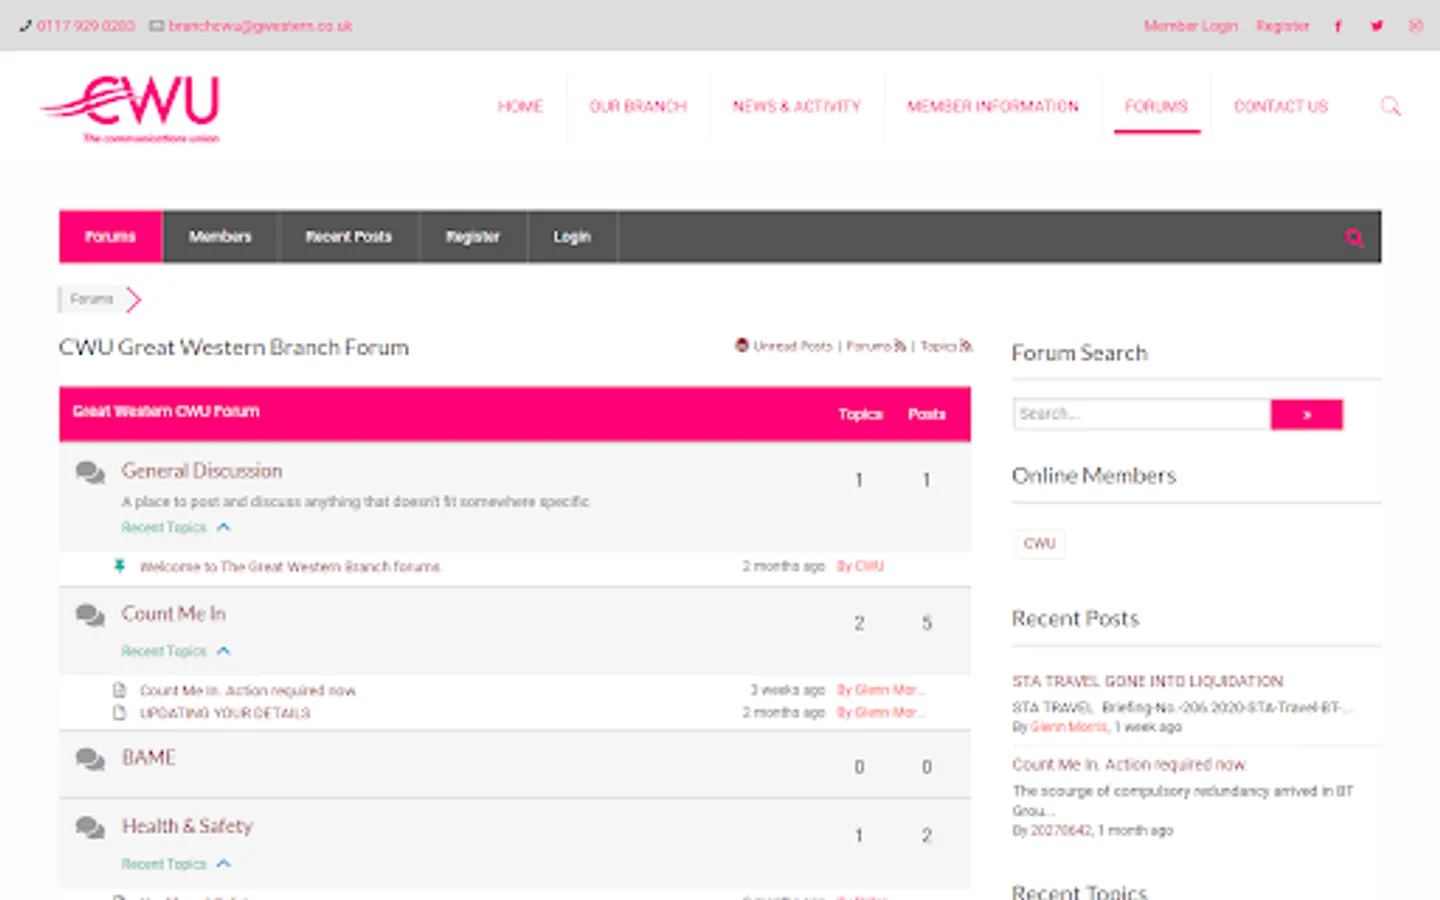Open UPDATING YOUR DETAILS topic
This screenshot has height=900, width=1440.
(x=225, y=713)
